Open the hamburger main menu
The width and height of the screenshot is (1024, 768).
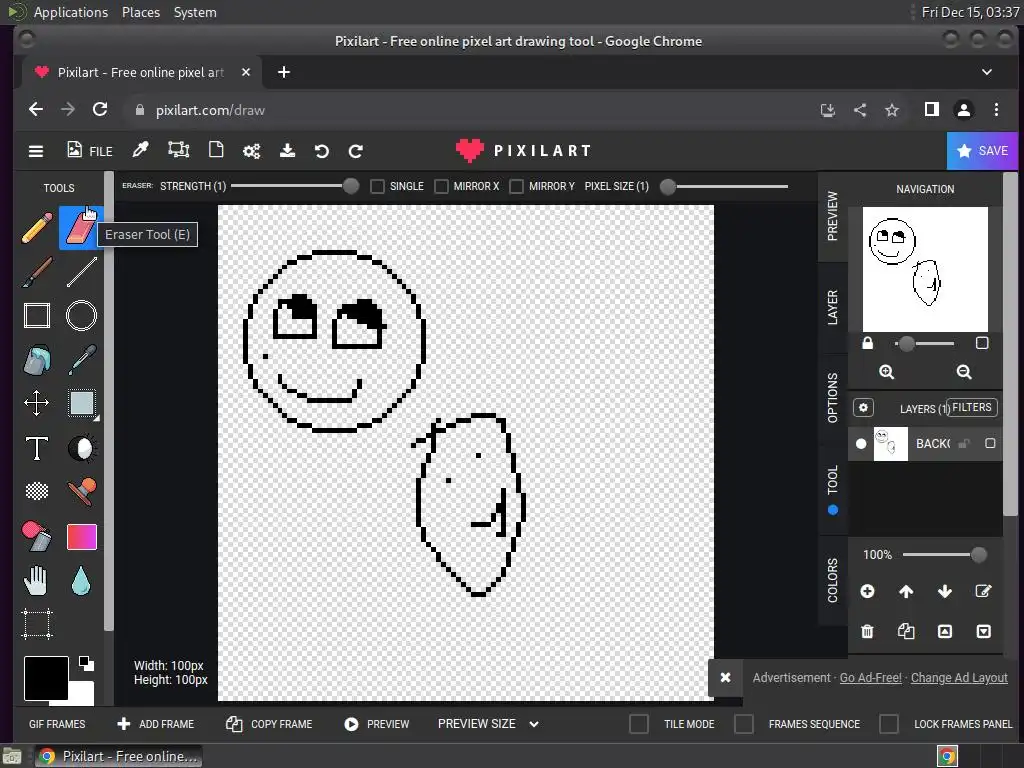click(36, 152)
